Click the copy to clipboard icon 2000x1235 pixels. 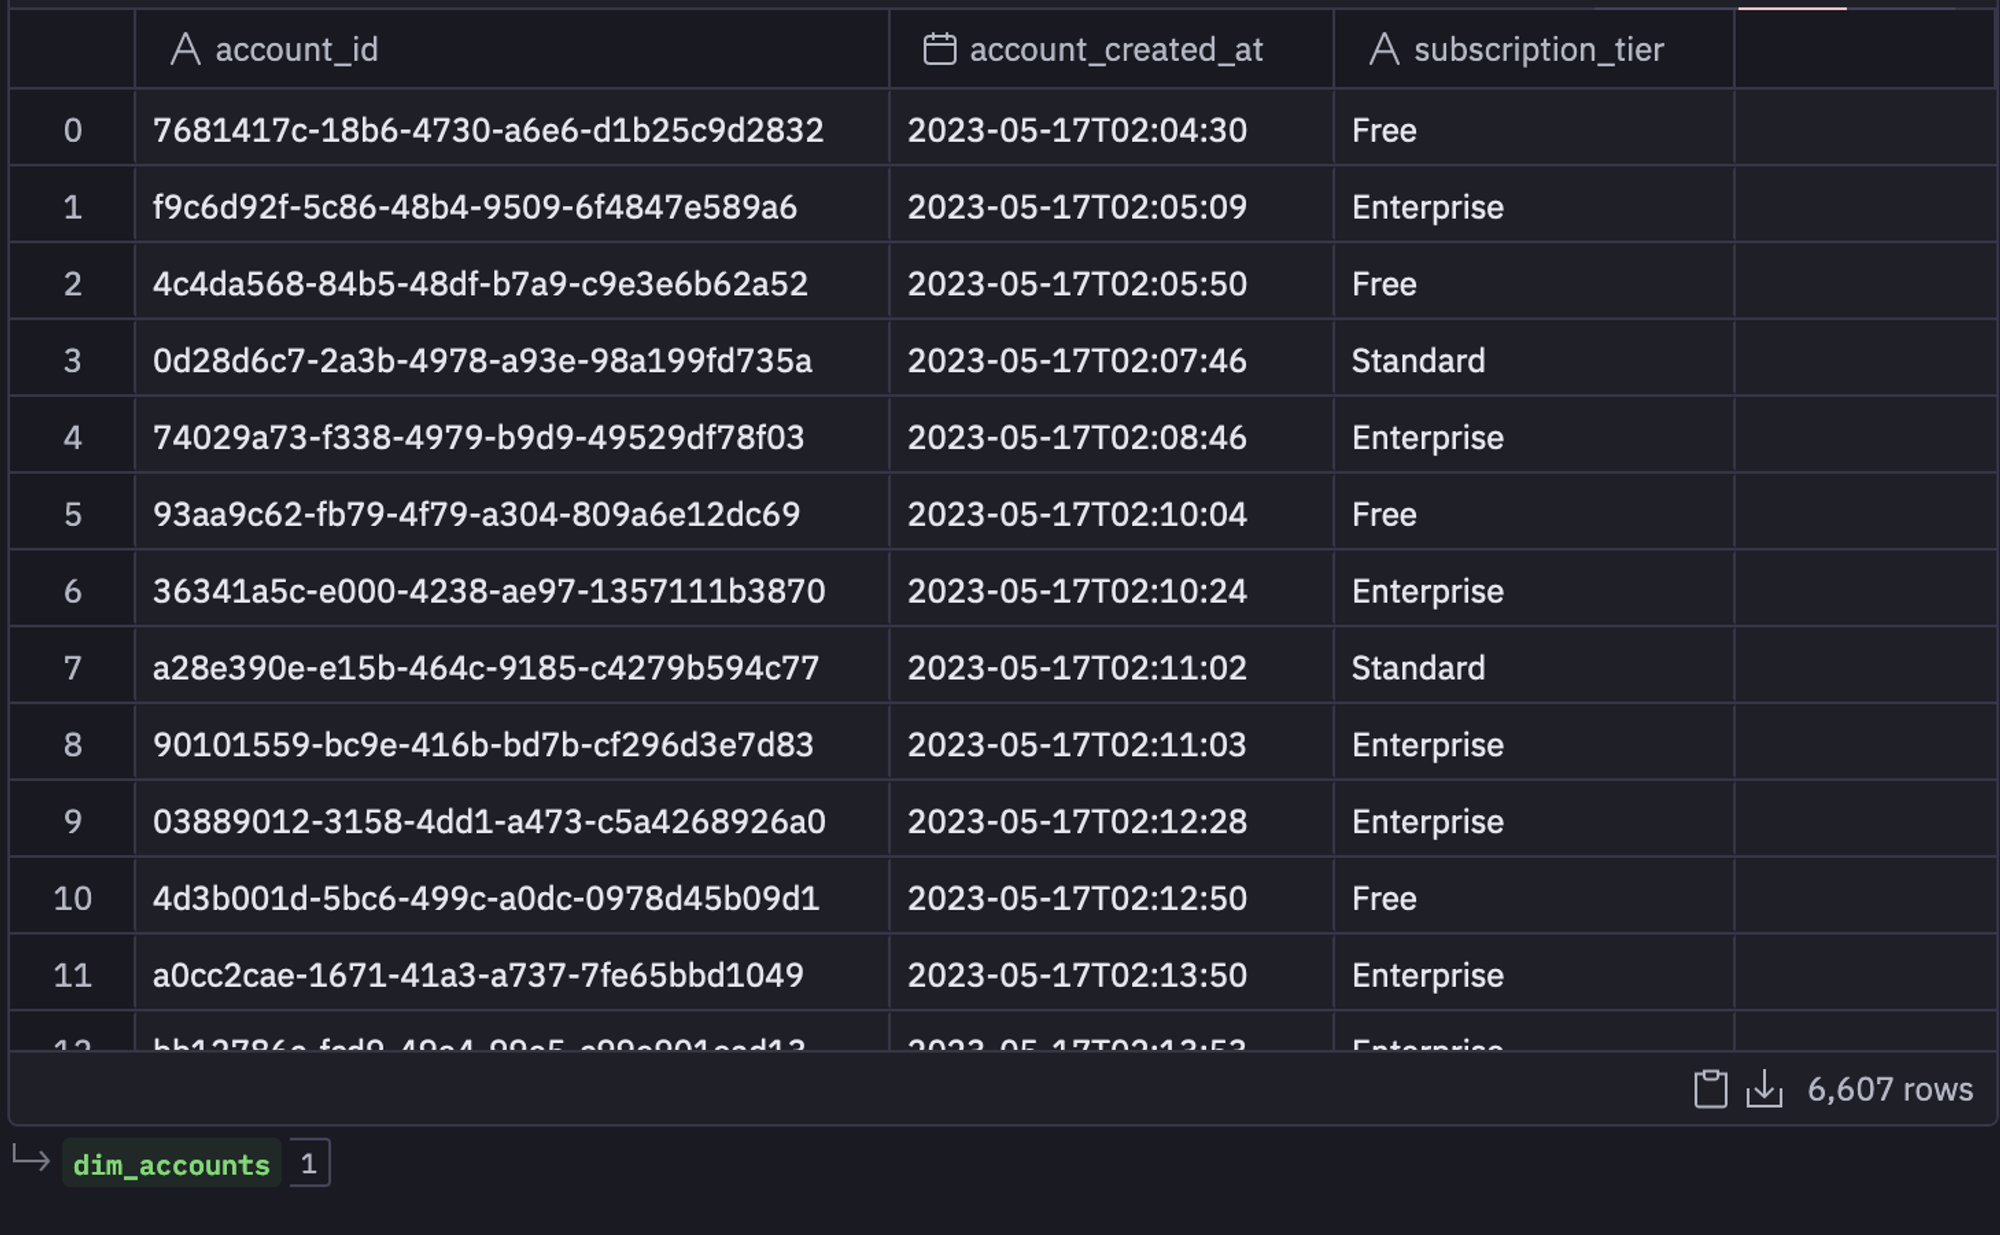[x=1710, y=1089]
